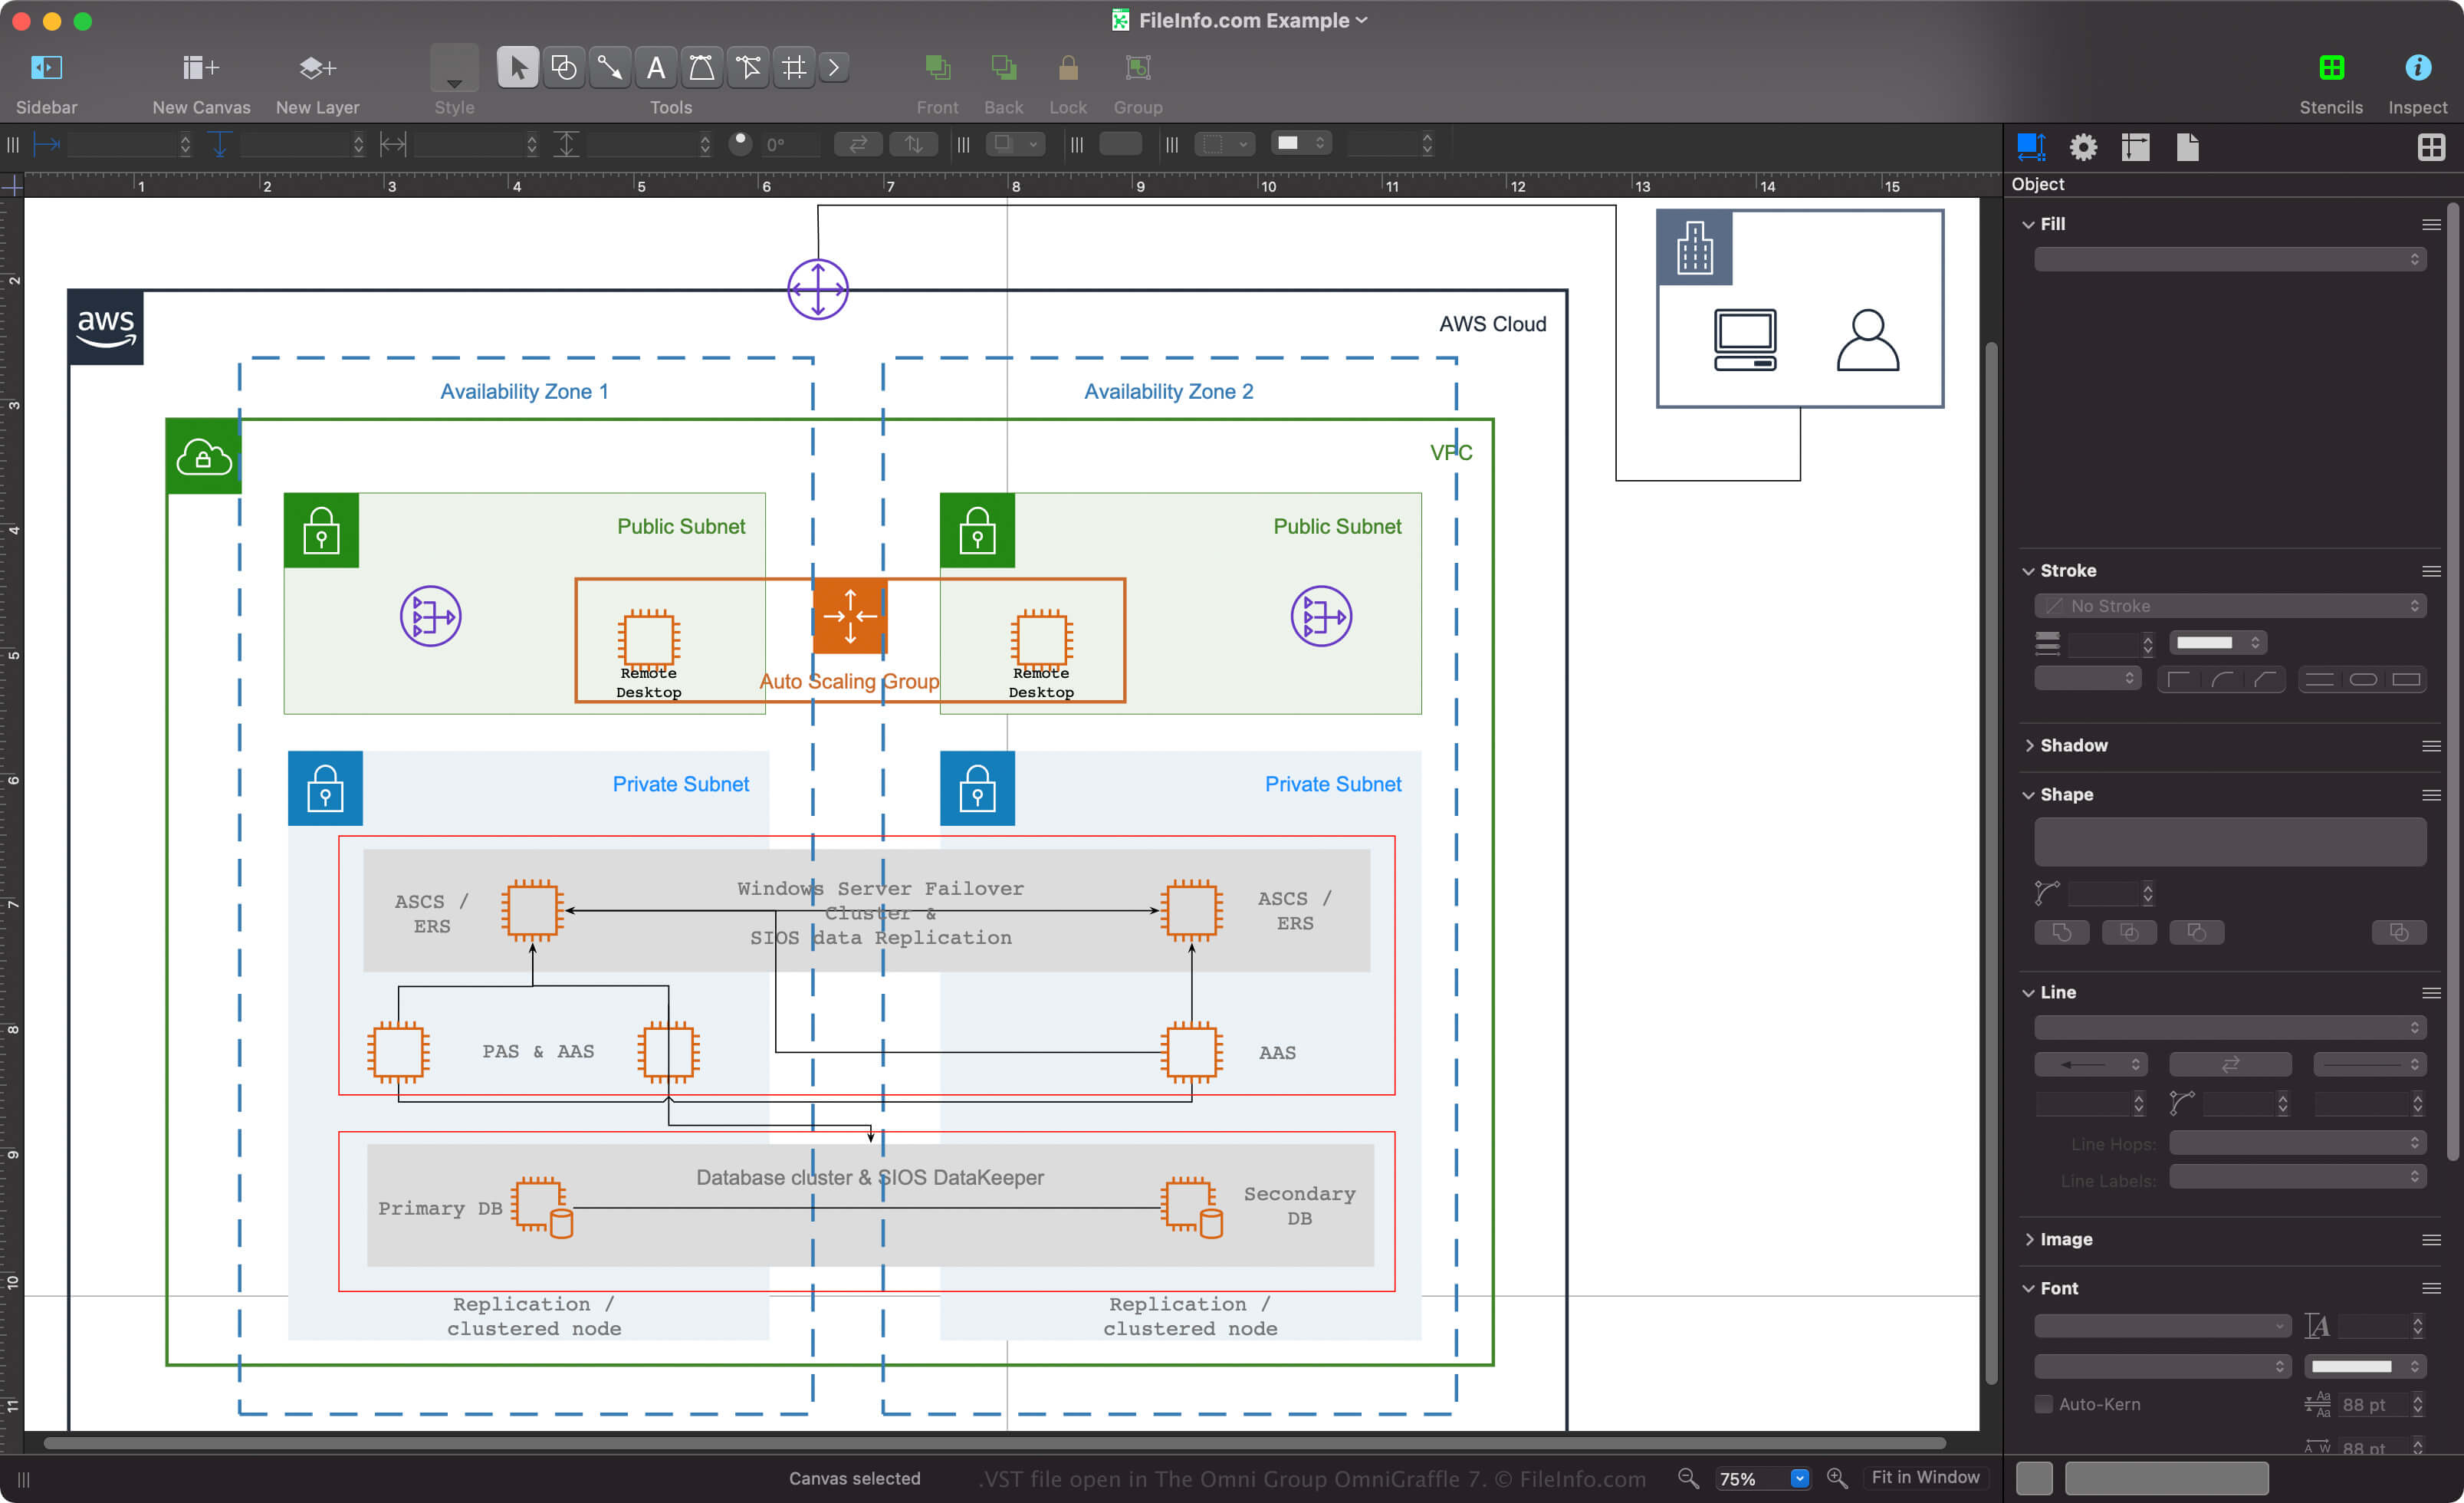Open the Fill type dropdown
This screenshot has width=2464, height=1503.
tap(2229, 259)
